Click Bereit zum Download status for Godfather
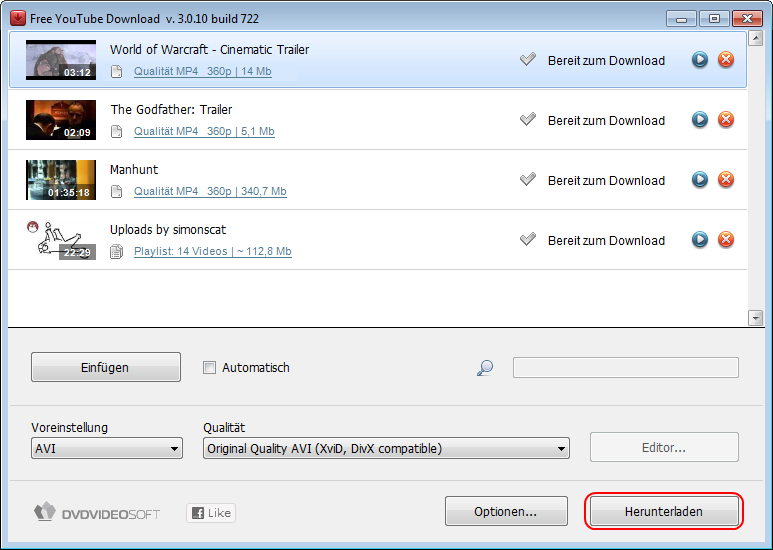773x550 pixels. pos(606,121)
